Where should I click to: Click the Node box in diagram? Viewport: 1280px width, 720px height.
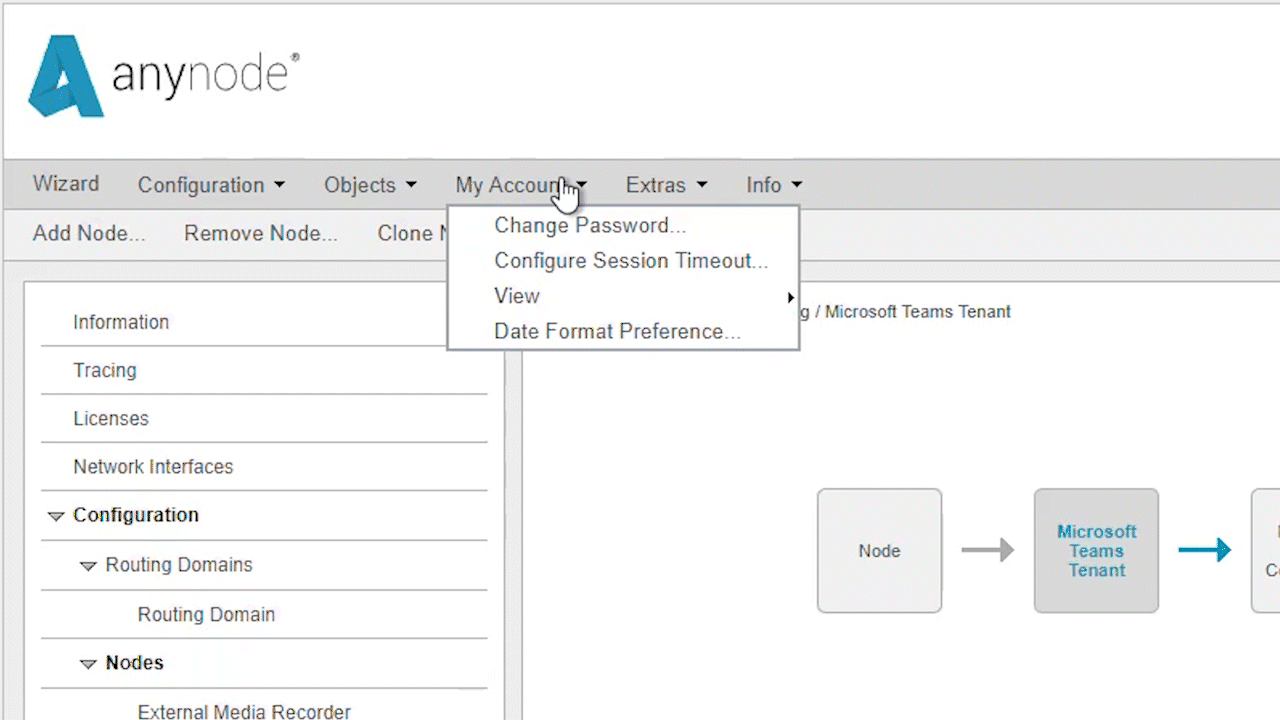point(879,551)
